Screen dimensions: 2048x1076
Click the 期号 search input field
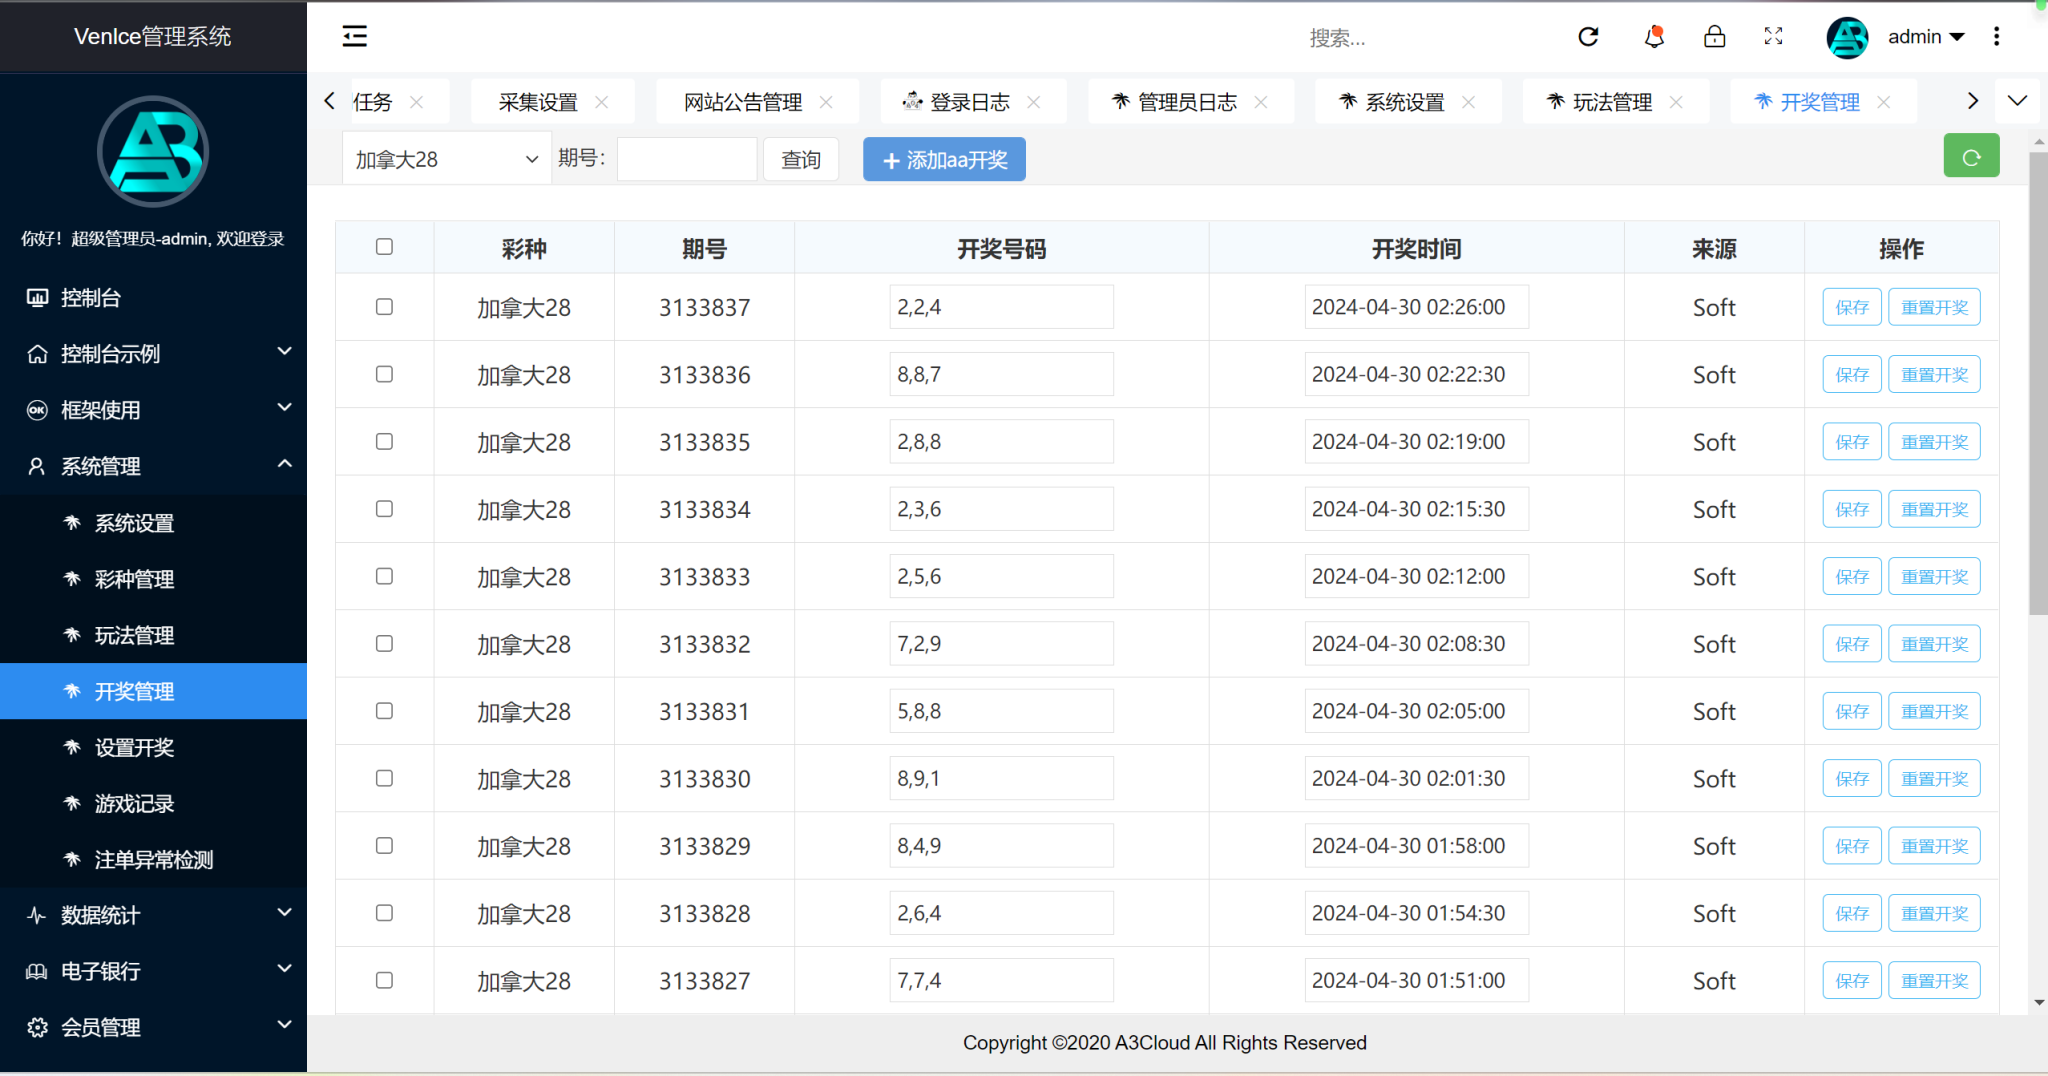(x=687, y=160)
